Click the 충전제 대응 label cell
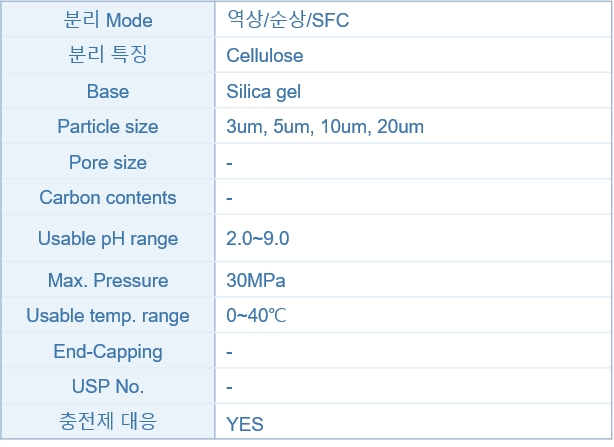 point(108,421)
